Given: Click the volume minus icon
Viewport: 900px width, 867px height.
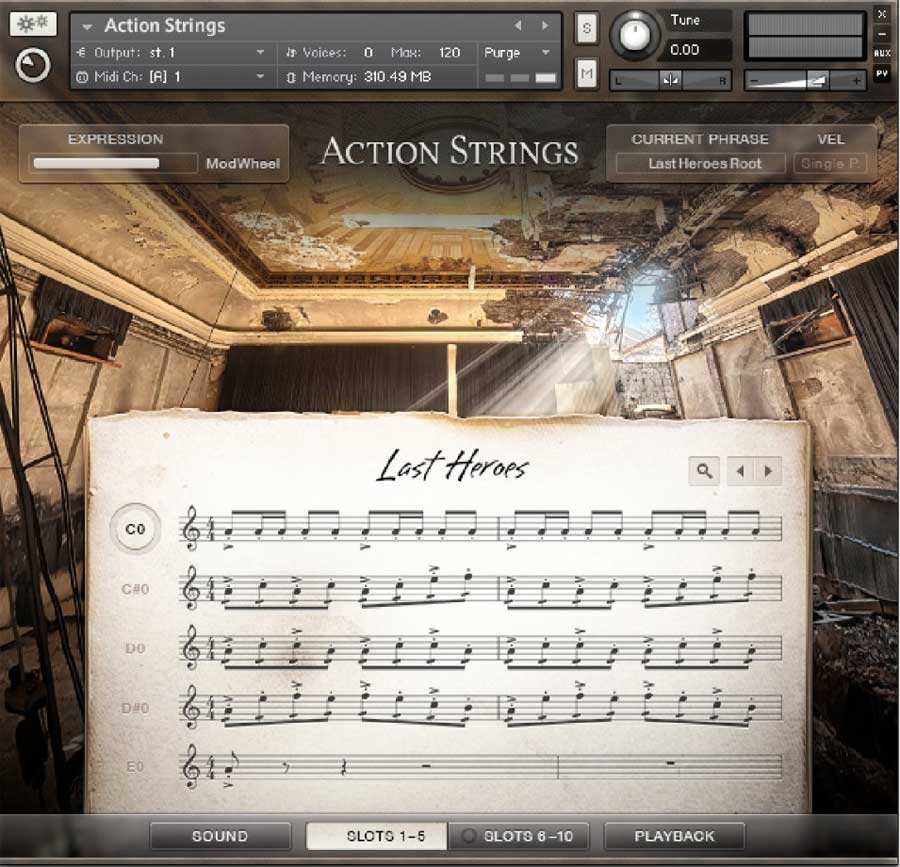Looking at the screenshot, I should pyautogui.click(x=755, y=81).
